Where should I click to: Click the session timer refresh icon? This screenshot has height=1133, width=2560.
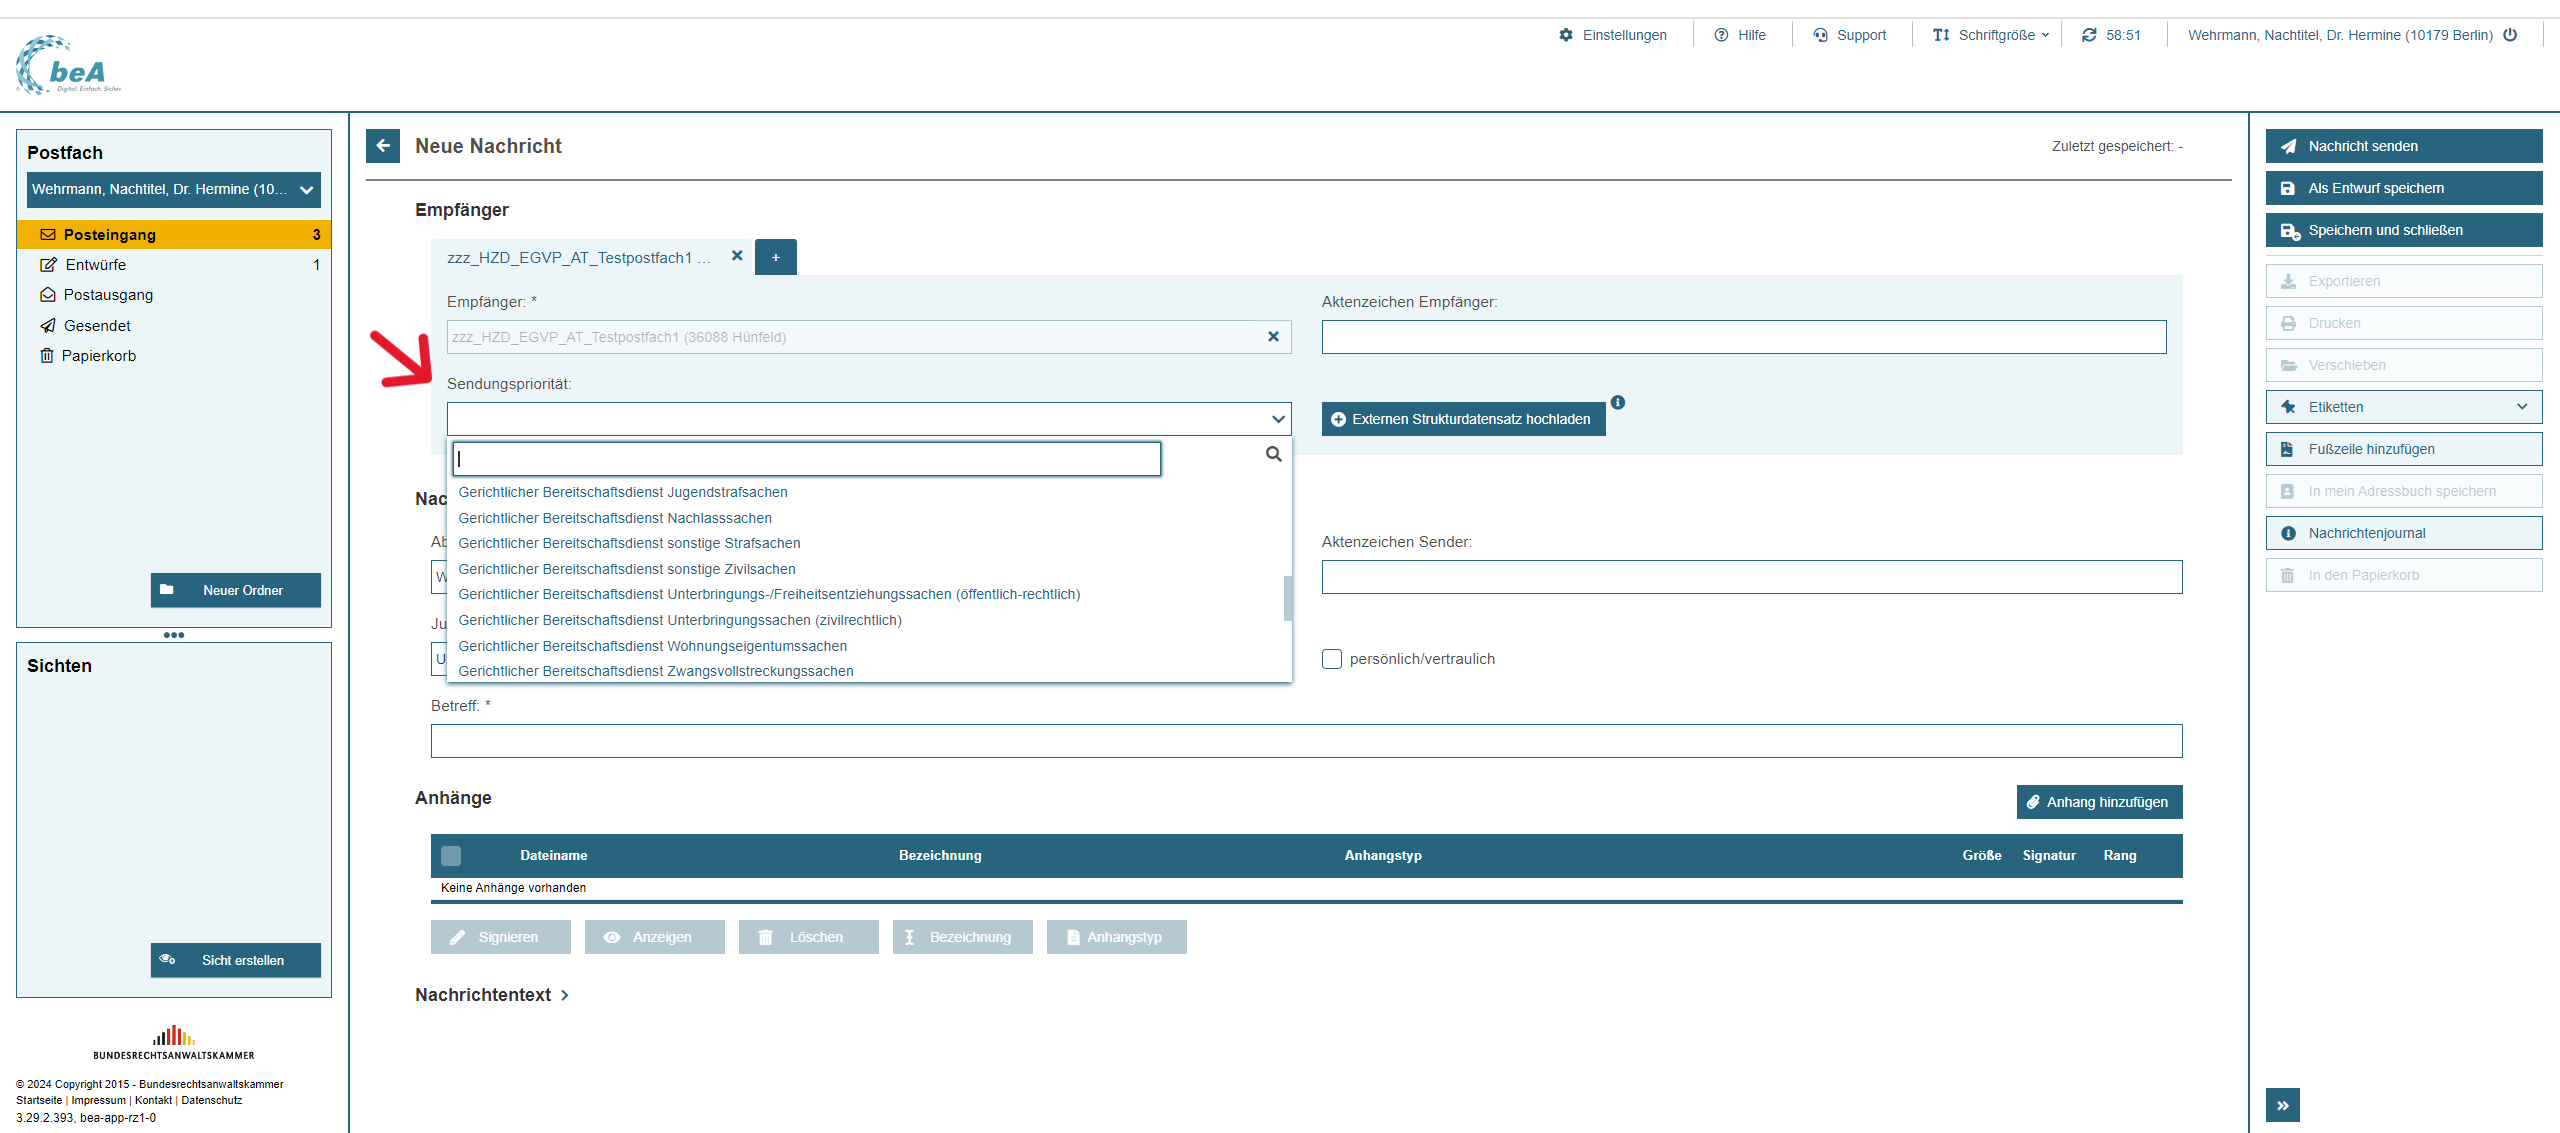(x=2089, y=35)
